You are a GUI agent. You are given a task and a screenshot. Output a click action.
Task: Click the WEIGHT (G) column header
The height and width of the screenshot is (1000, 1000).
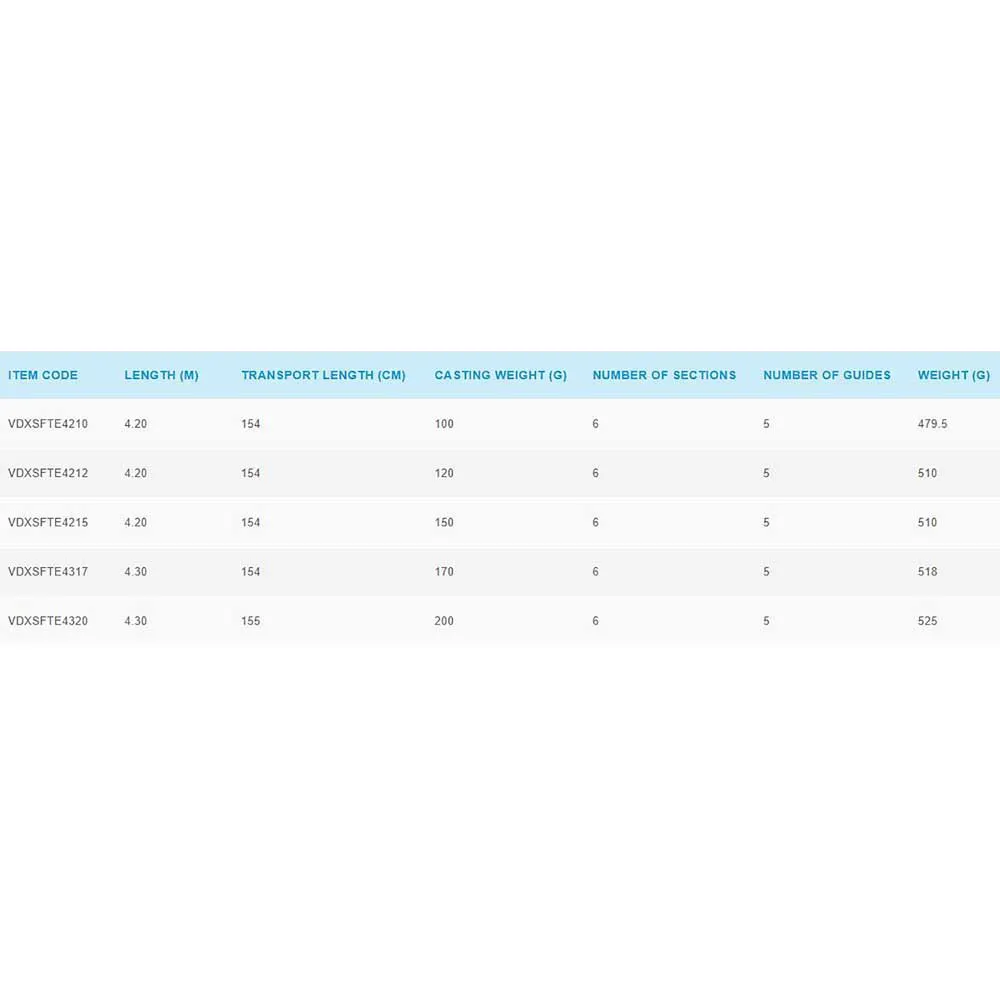point(954,376)
